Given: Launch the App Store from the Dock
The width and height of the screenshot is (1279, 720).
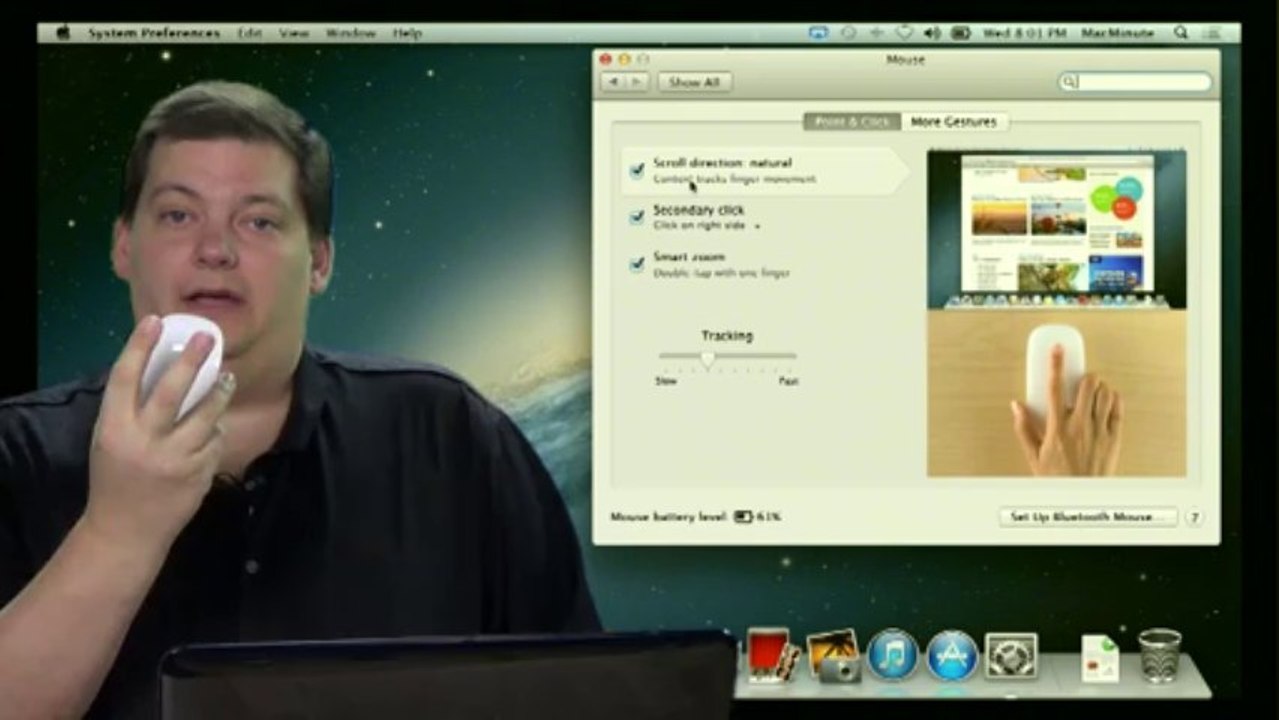Looking at the screenshot, I should tap(952, 655).
